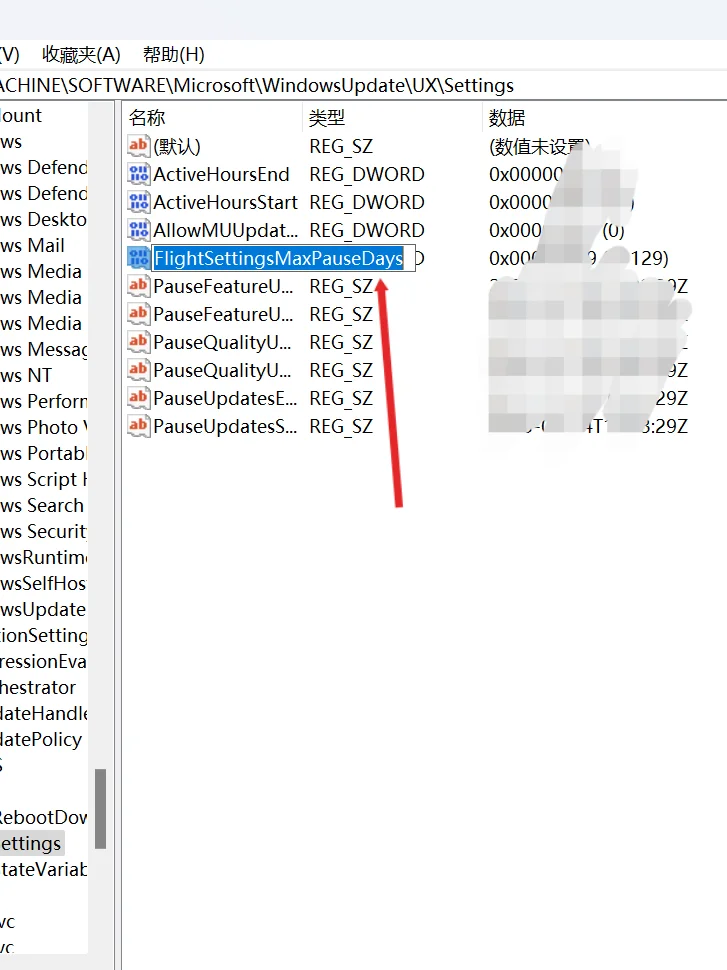Click the tree pane vertical scrollbar thumb
The height and width of the screenshot is (970, 727).
tap(100, 809)
